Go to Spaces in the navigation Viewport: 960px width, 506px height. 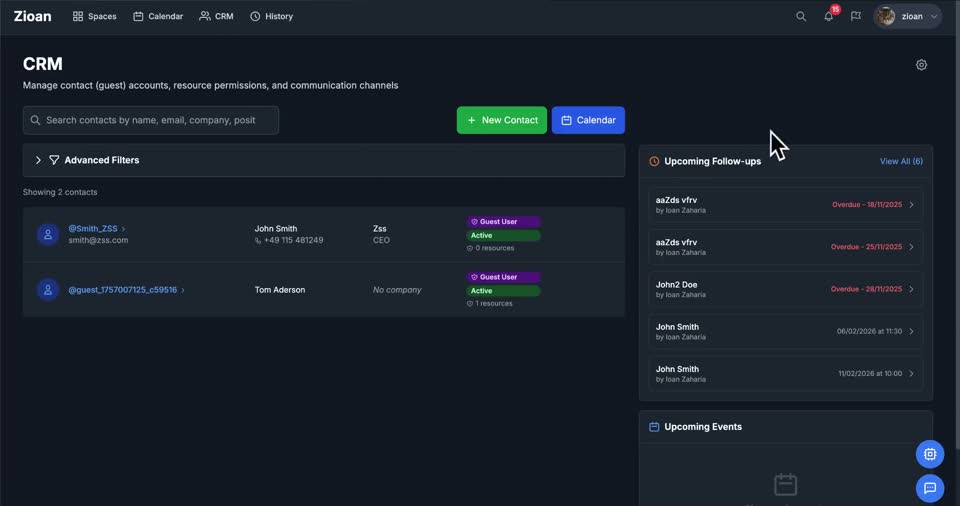94,17
